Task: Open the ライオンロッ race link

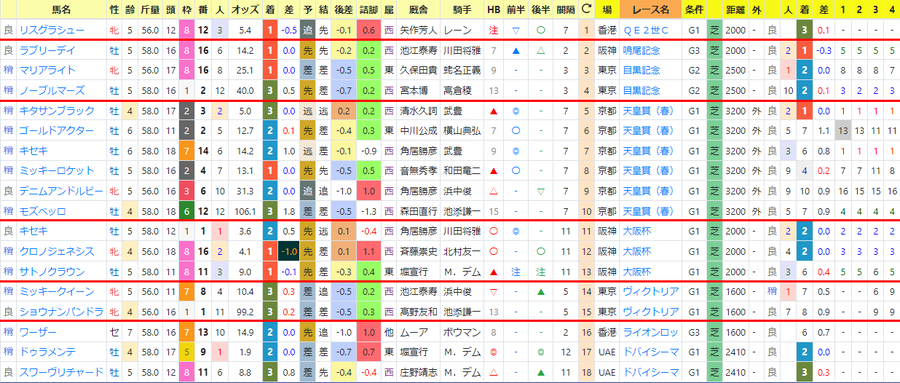Action: click(651, 332)
